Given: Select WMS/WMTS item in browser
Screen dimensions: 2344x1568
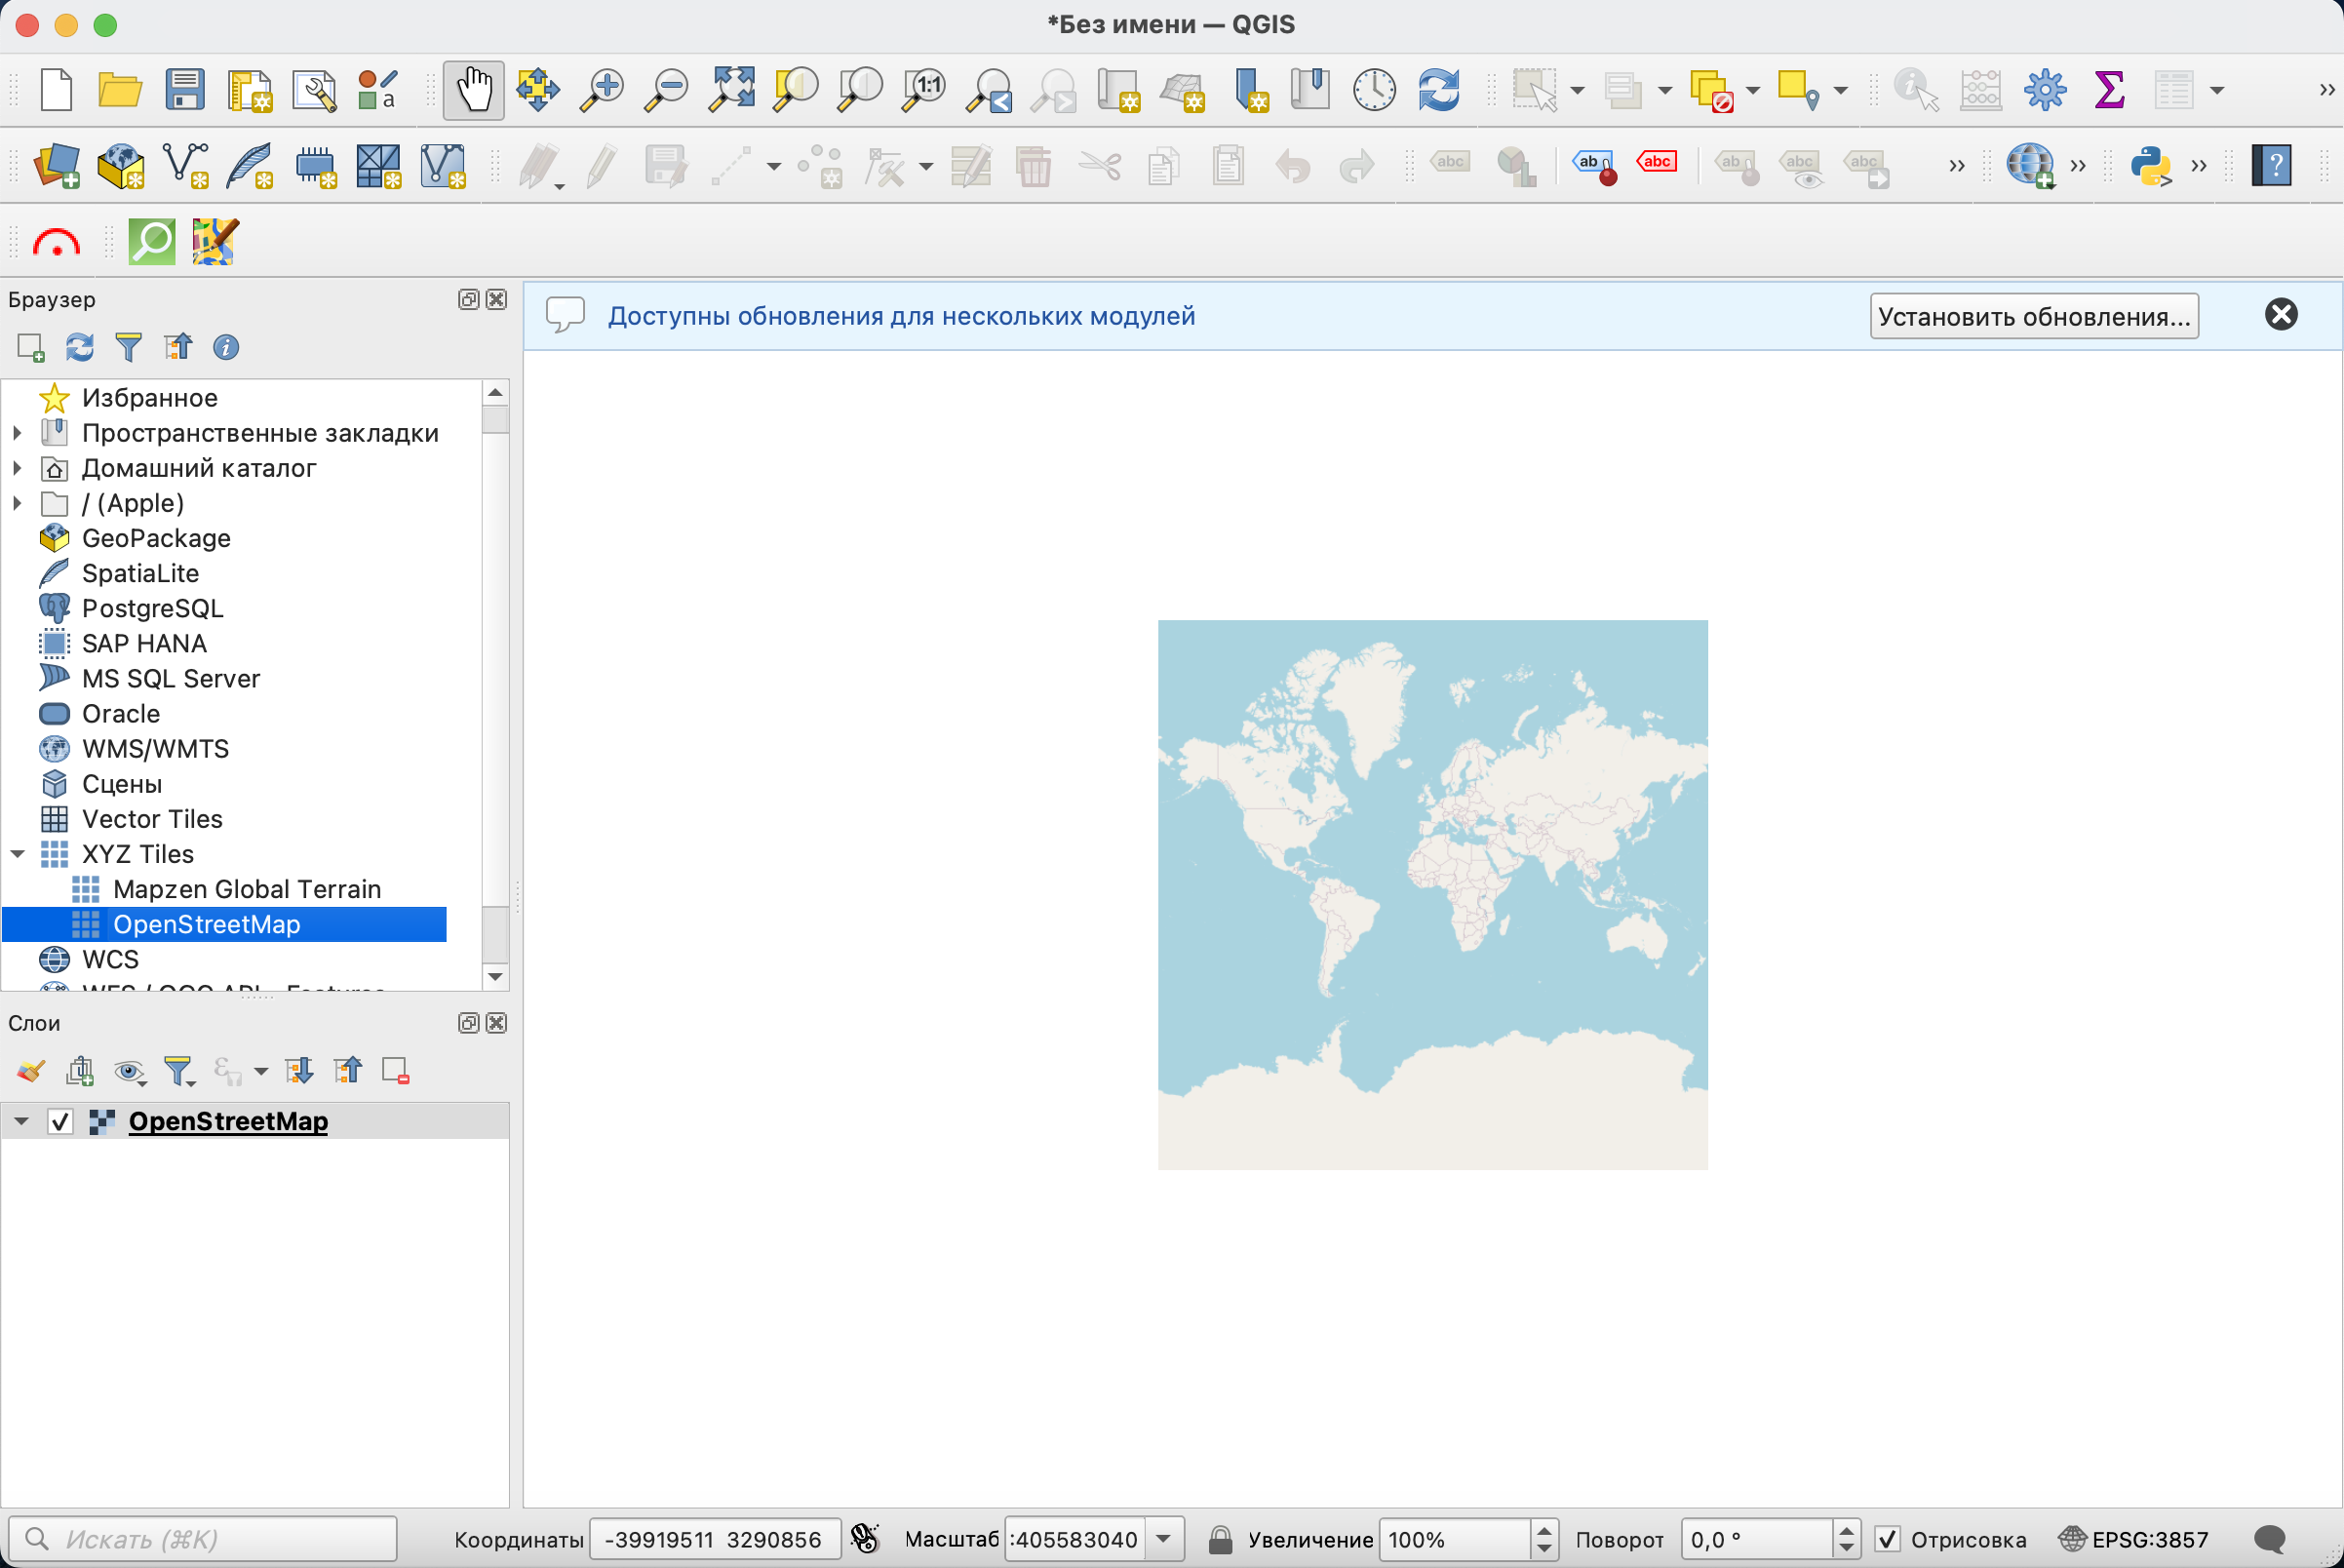Looking at the screenshot, I should [155, 749].
